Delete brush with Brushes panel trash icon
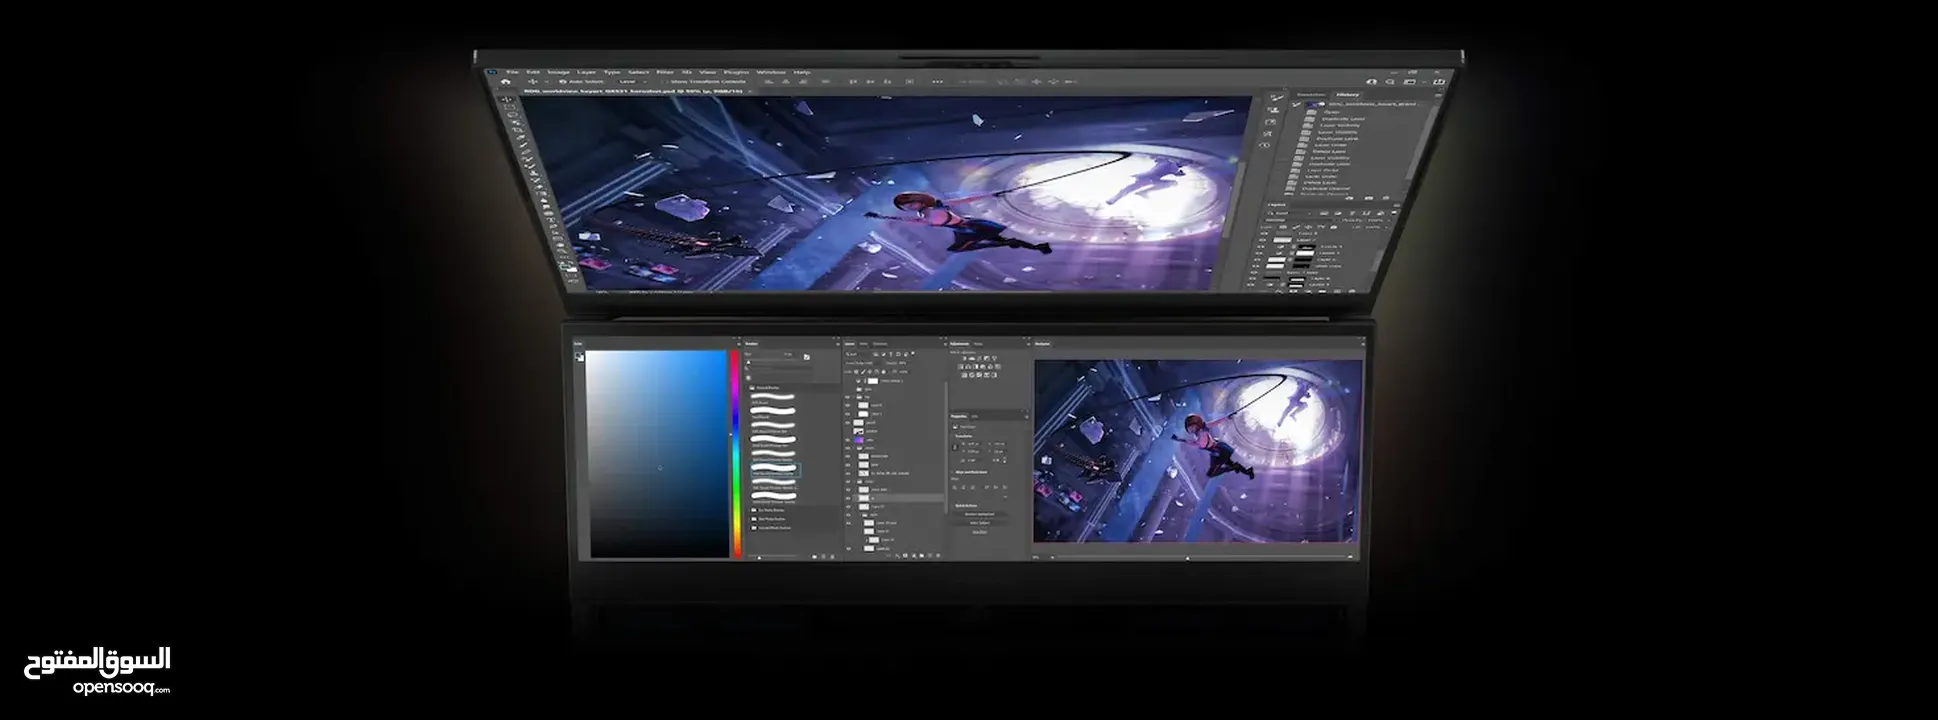 (833, 556)
